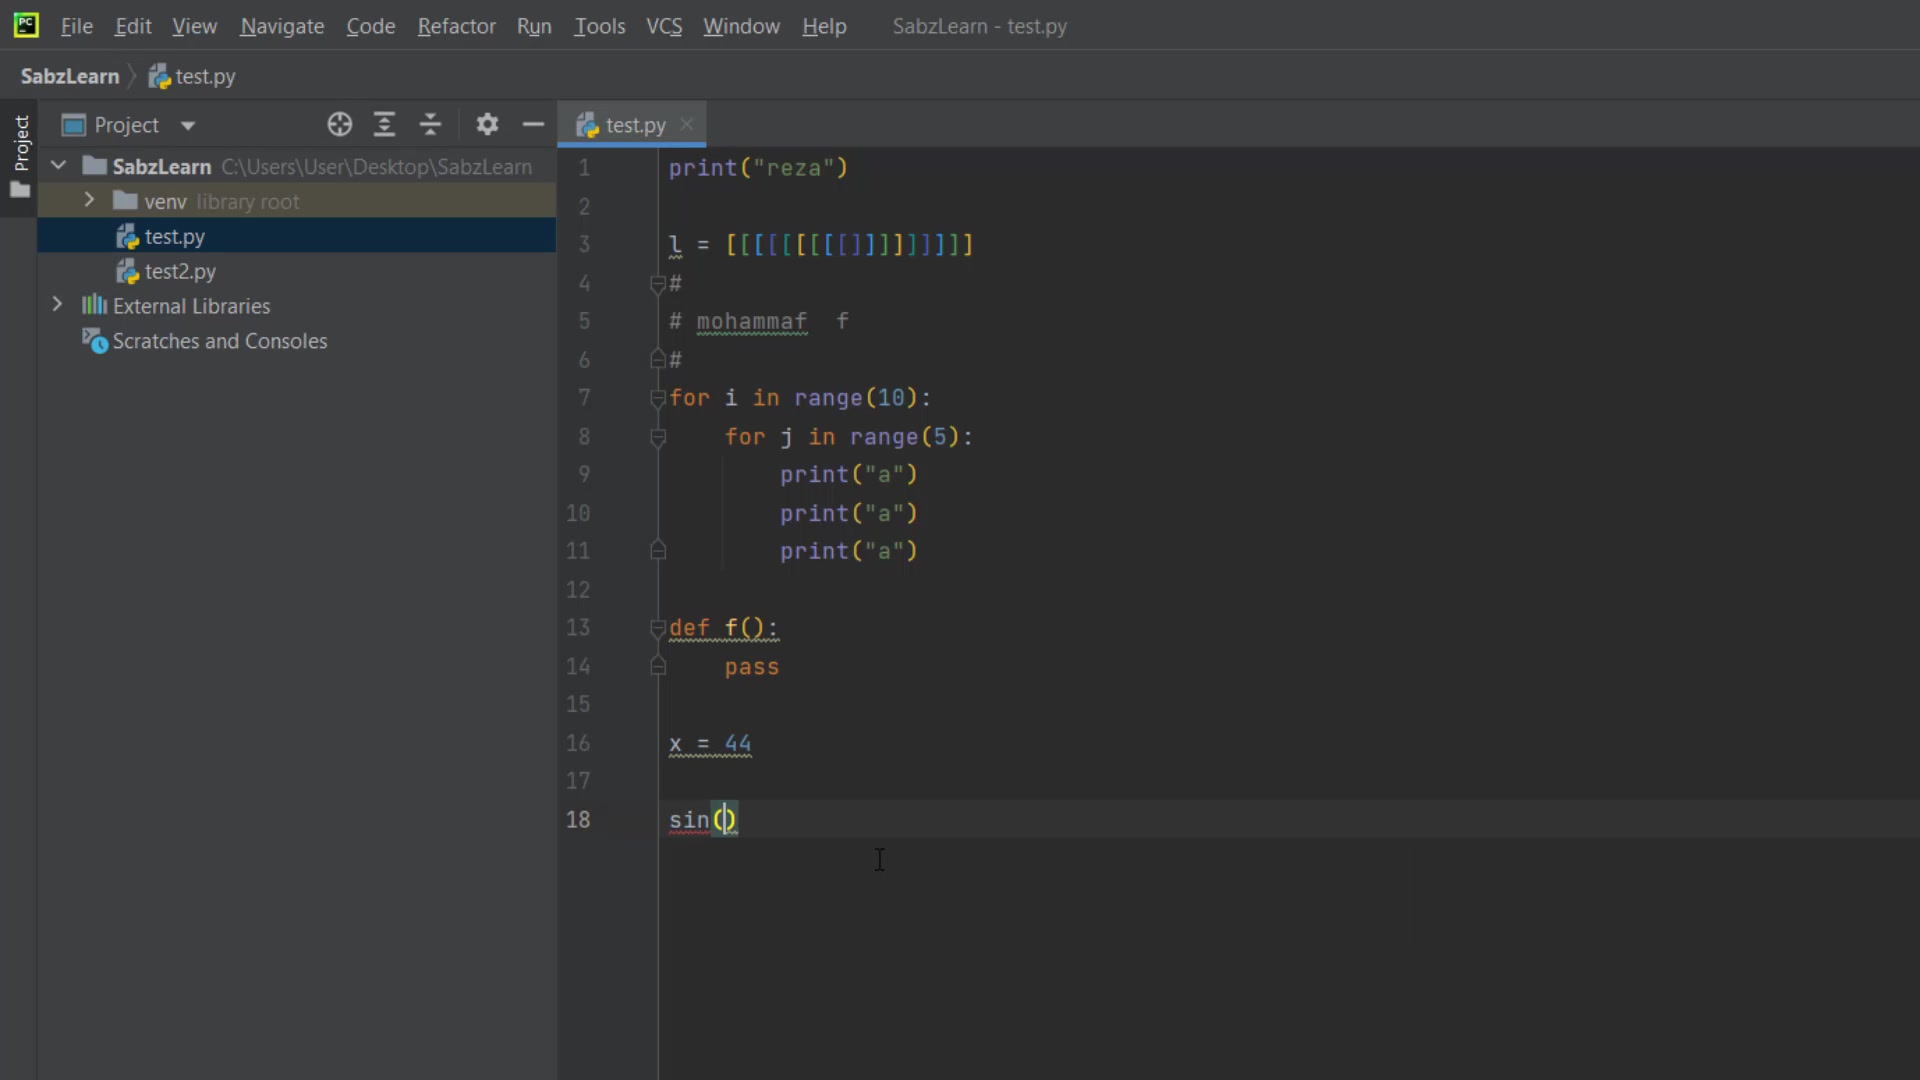Toggle code fold at 'def f():' line
Image resolution: width=1920 pixels, height=1080 pixels.
658,628
